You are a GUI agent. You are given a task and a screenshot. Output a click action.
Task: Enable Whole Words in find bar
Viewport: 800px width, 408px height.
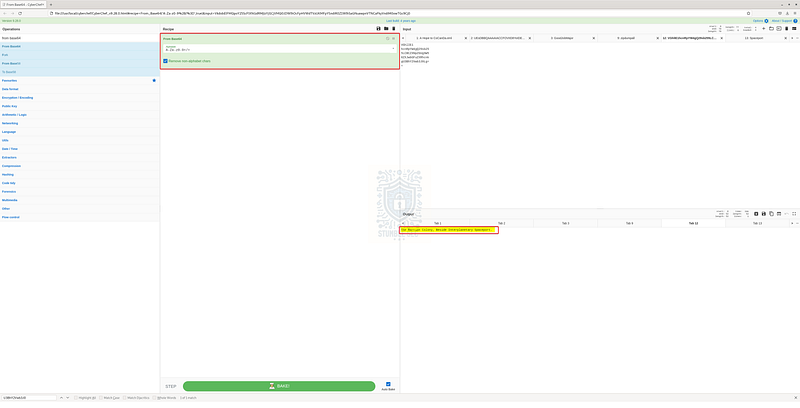tap(154, 397)
